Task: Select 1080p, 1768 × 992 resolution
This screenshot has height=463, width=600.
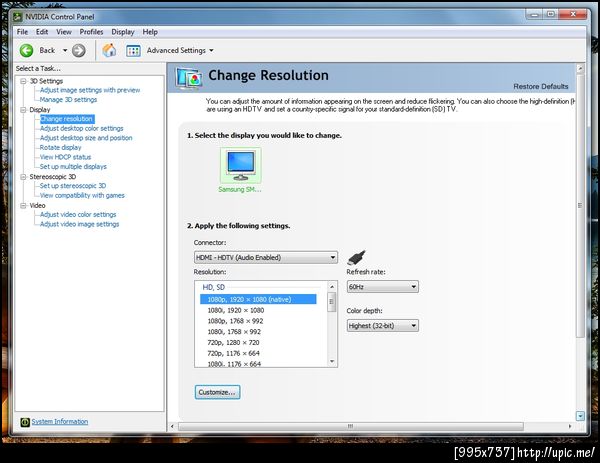Action: (x=235, y=321)
